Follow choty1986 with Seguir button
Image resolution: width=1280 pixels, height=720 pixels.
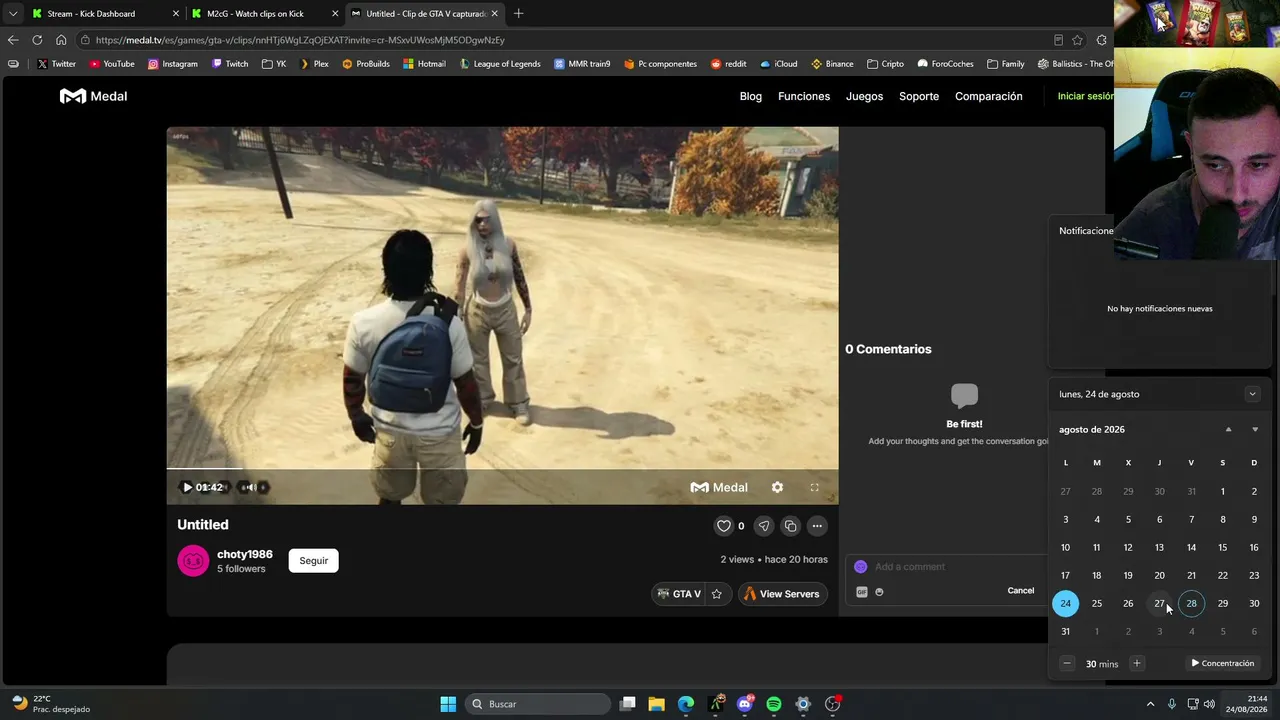point(314,561)
